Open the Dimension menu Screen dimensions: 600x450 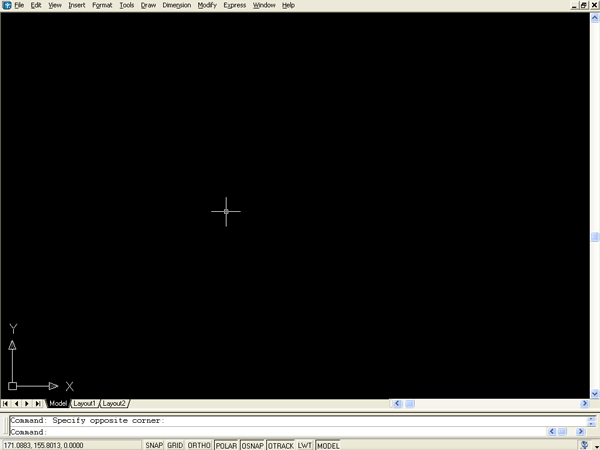point(177,5)
